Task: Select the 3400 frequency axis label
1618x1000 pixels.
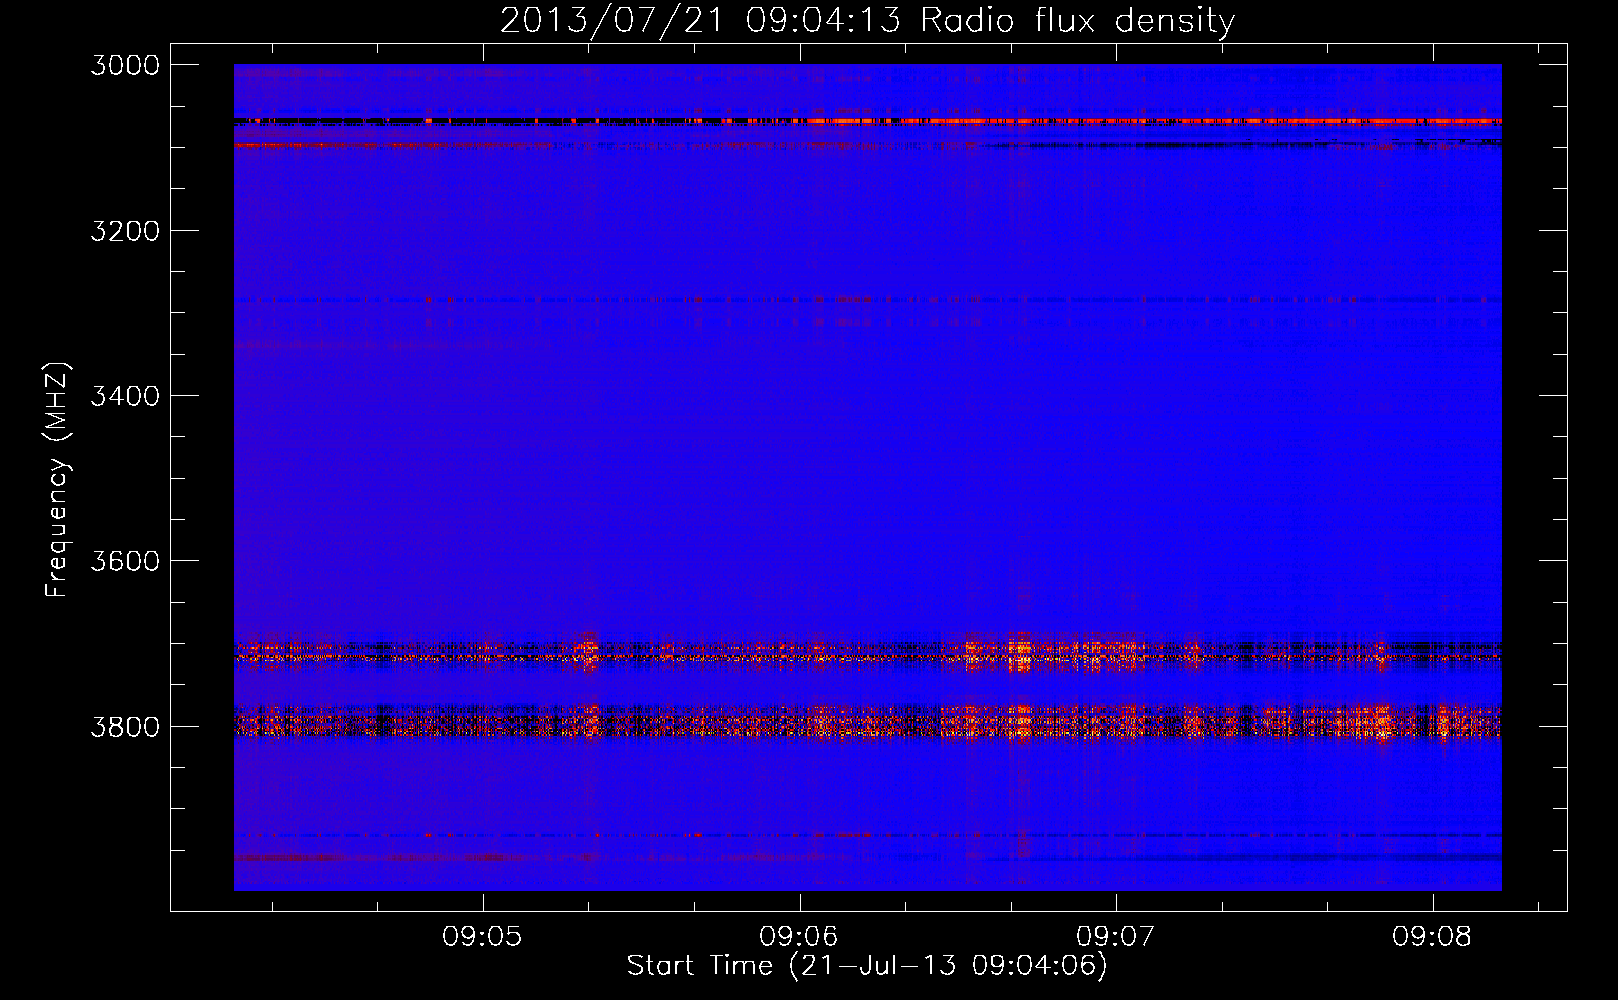Action: [x=125, y=396]
